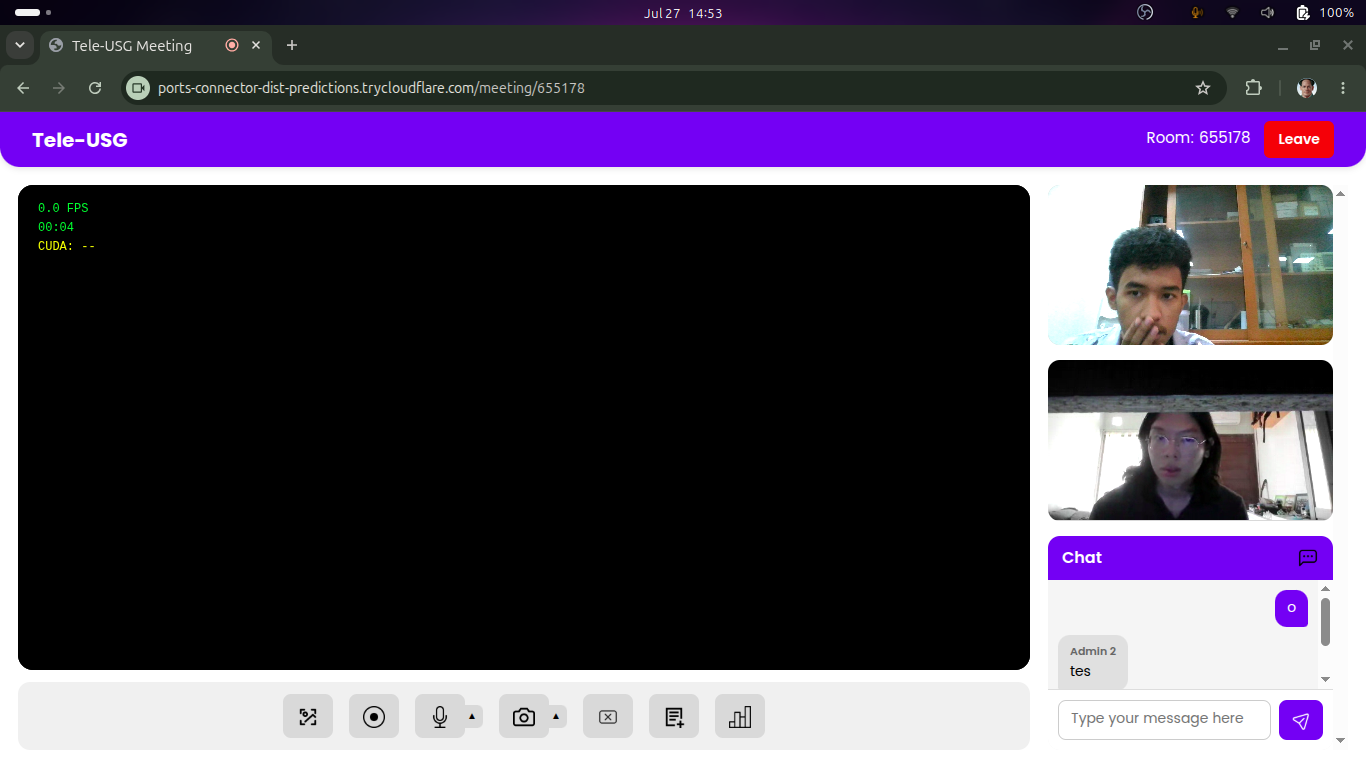Screen dimensions: 1366x768
Task: Expand the camera options arrow
Action: tap(556, 716)
